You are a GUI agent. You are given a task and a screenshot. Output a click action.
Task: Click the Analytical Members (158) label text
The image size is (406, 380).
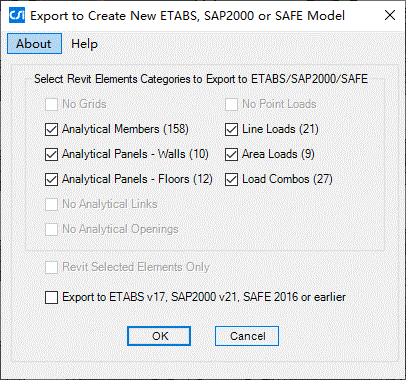click(x=125, y=129)
